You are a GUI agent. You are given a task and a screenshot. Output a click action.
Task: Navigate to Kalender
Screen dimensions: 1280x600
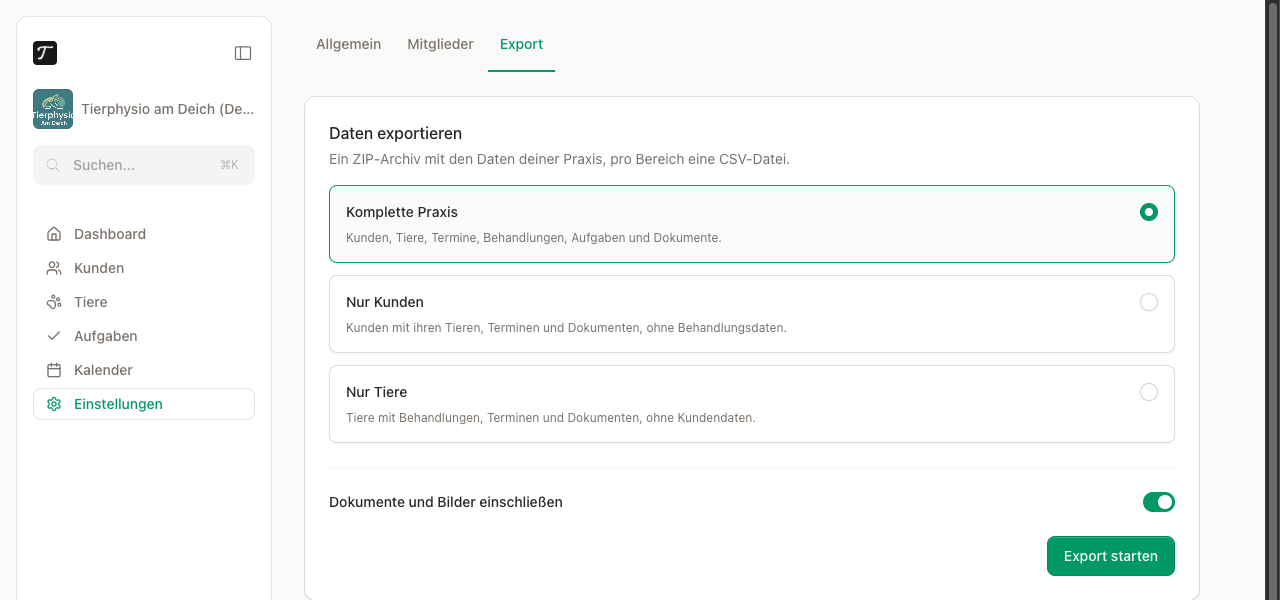click(144, 370)
